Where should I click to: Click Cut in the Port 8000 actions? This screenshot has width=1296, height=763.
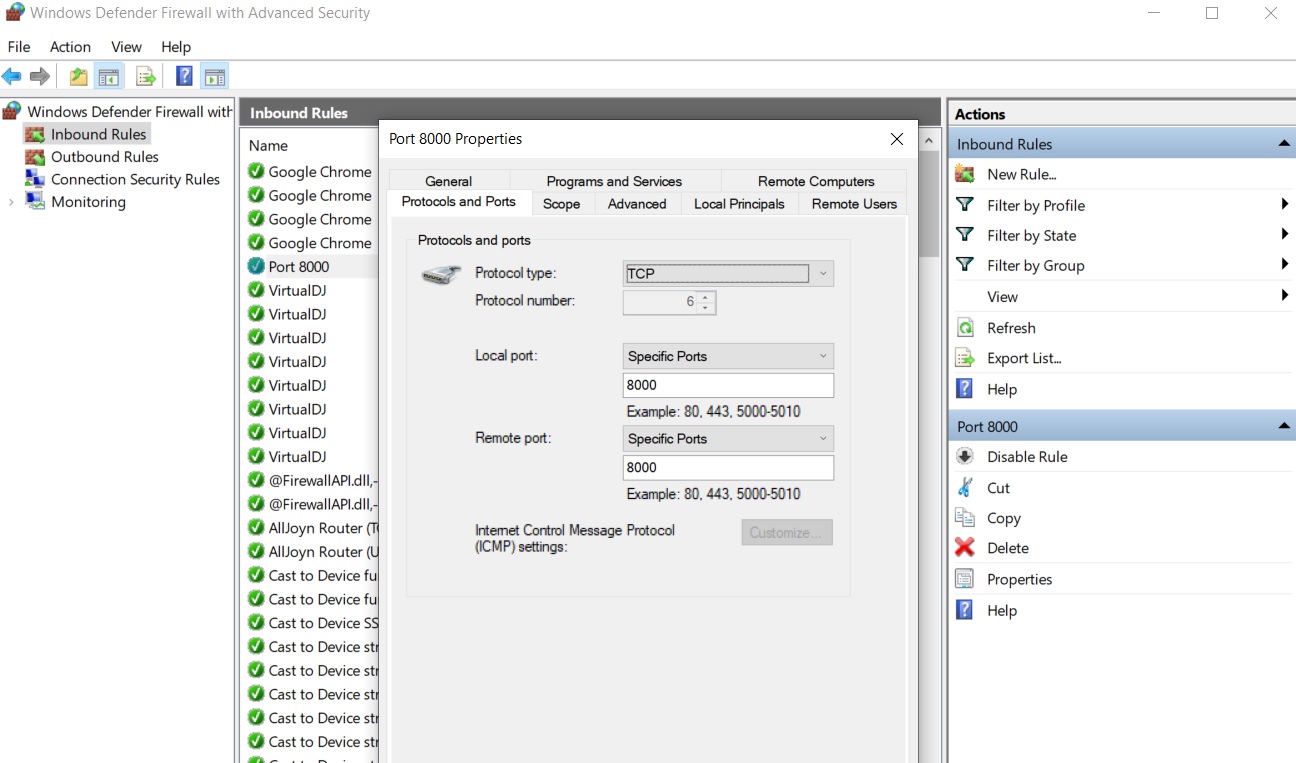pyautogui.click(x=998, y=488)
